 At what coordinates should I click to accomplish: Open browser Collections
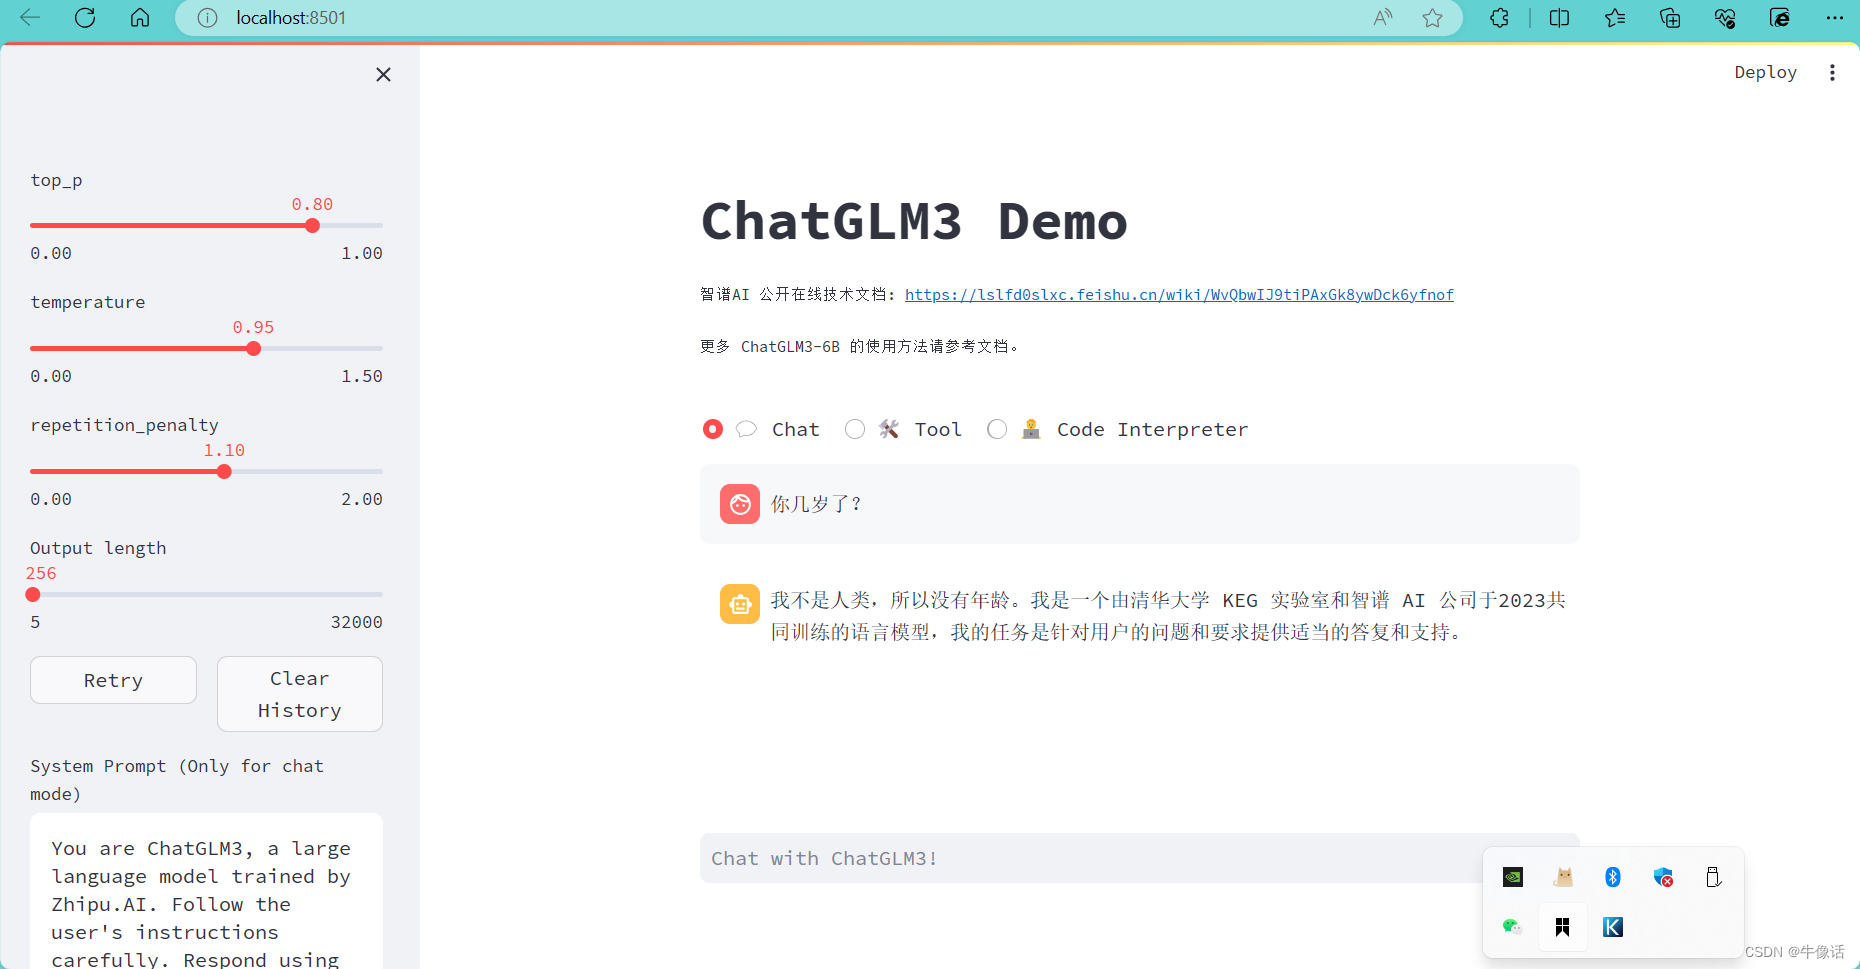[x=1670, y=18]
